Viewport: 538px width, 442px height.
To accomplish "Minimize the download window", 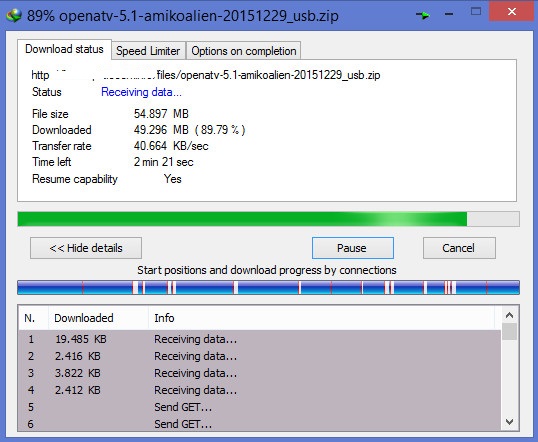I will (449, 14).
